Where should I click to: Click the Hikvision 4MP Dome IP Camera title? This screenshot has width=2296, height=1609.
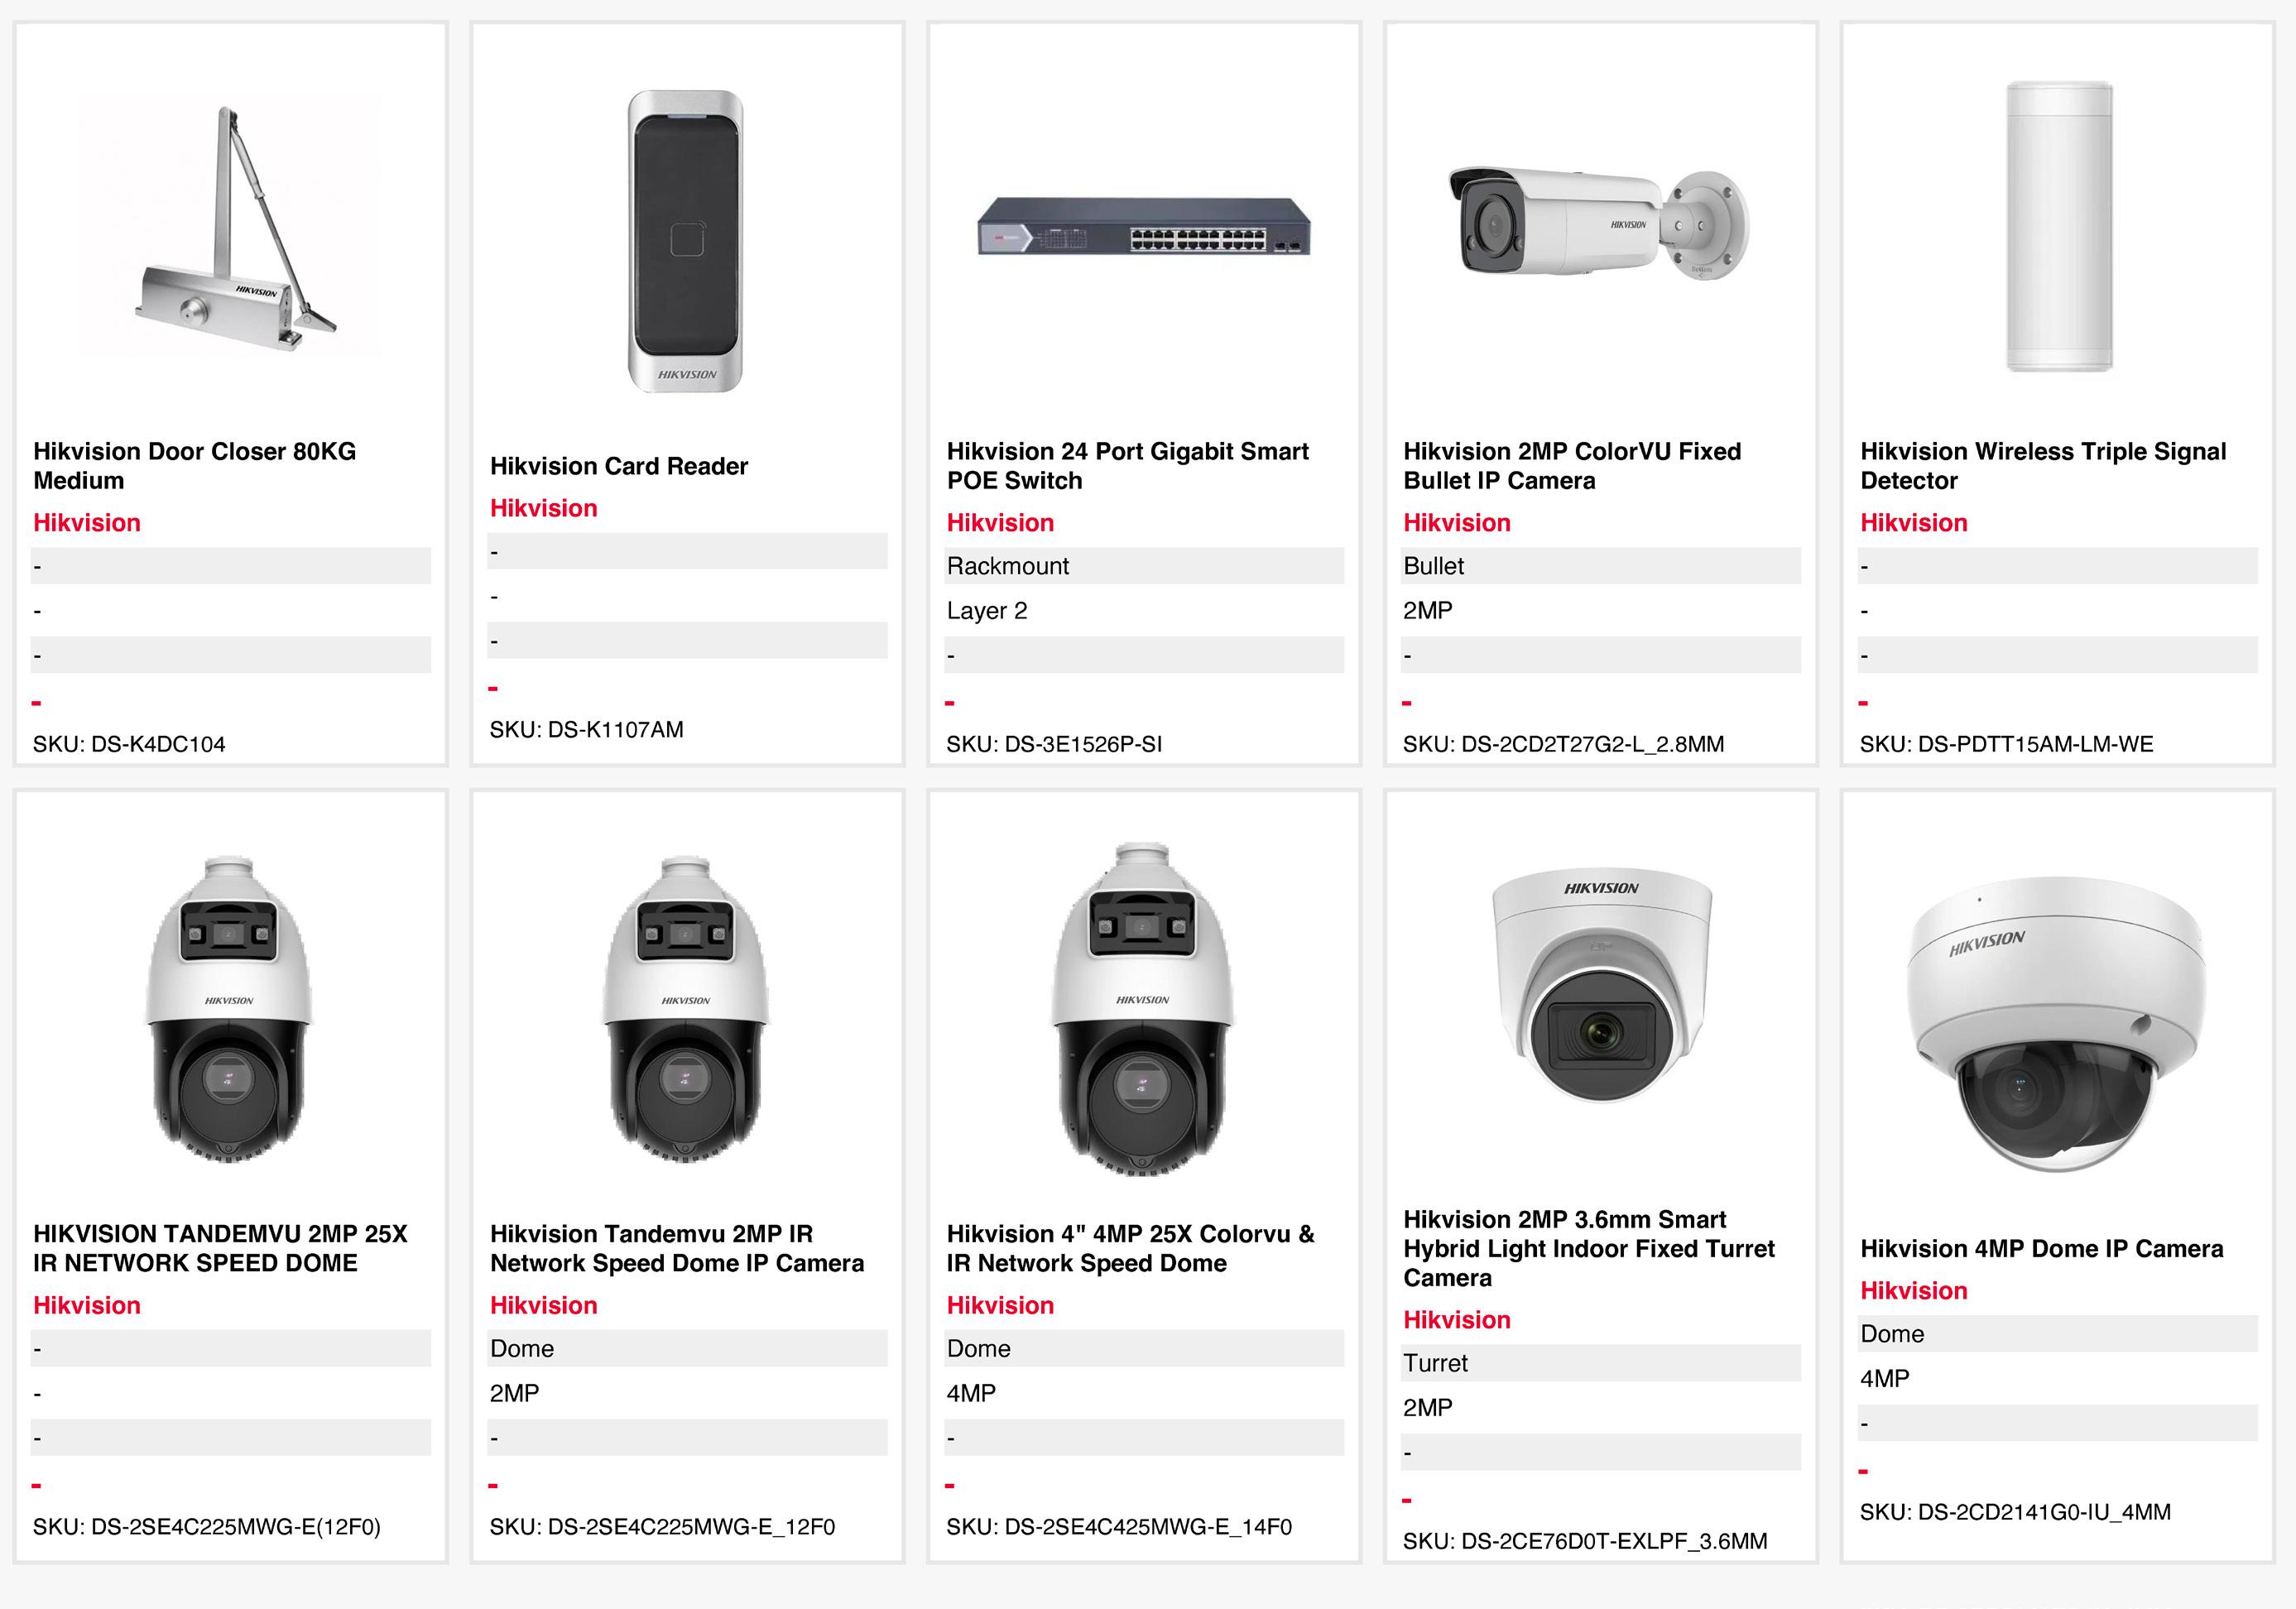pyautogui.click(x=2041, y=1248)
